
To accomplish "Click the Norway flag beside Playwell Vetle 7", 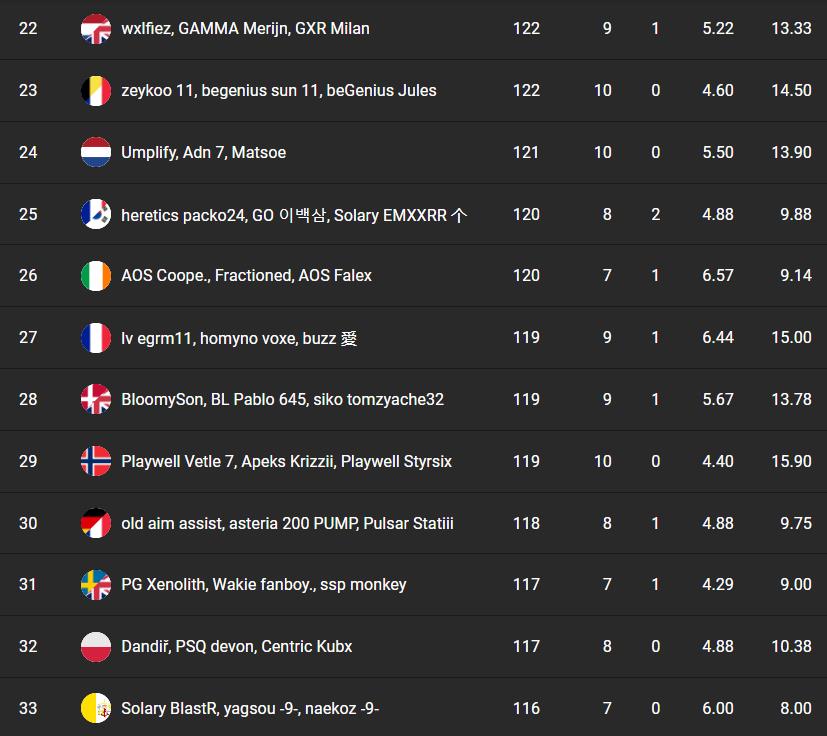I will (95, 462).
